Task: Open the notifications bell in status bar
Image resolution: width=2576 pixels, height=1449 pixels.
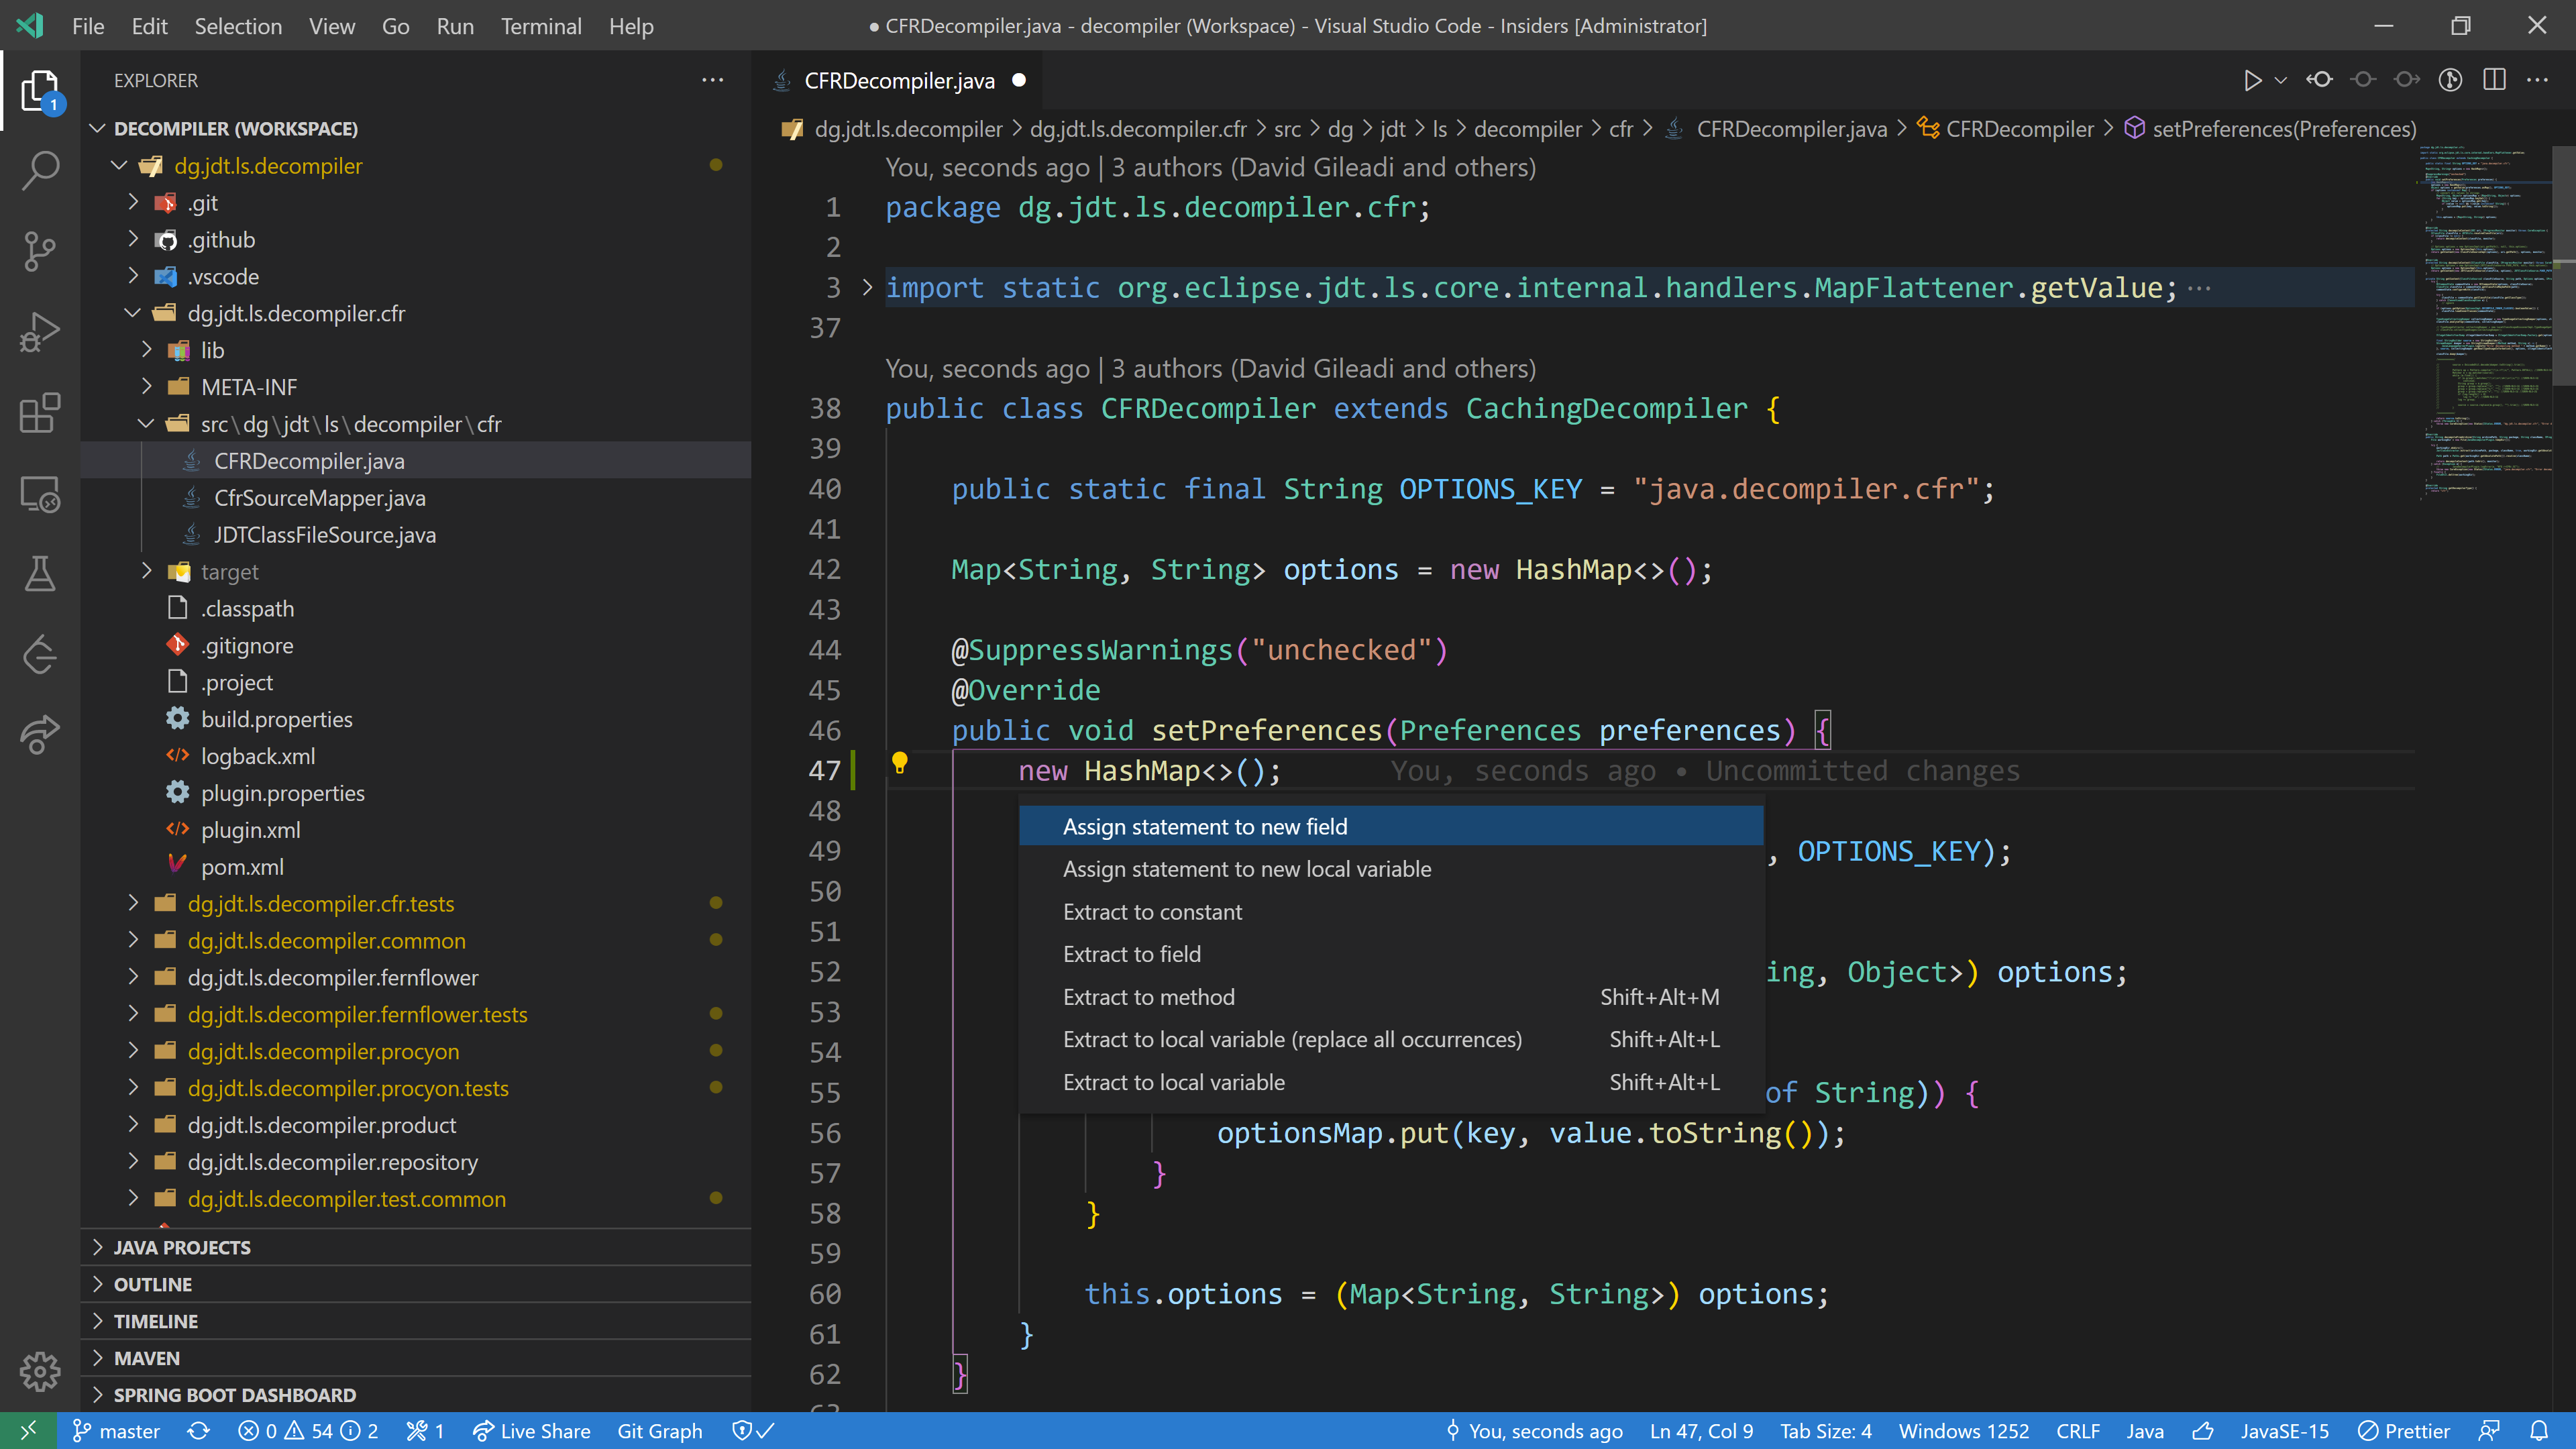Action: click(x=2539, y=1431)
